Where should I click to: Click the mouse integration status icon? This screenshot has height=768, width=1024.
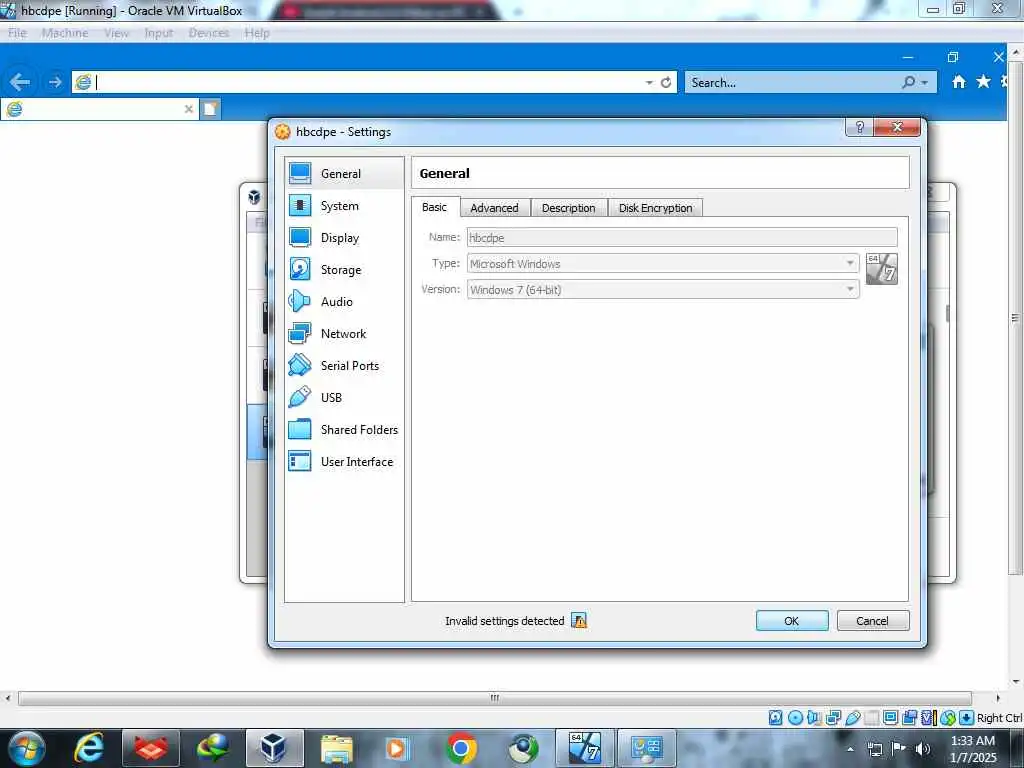[948, 718]
